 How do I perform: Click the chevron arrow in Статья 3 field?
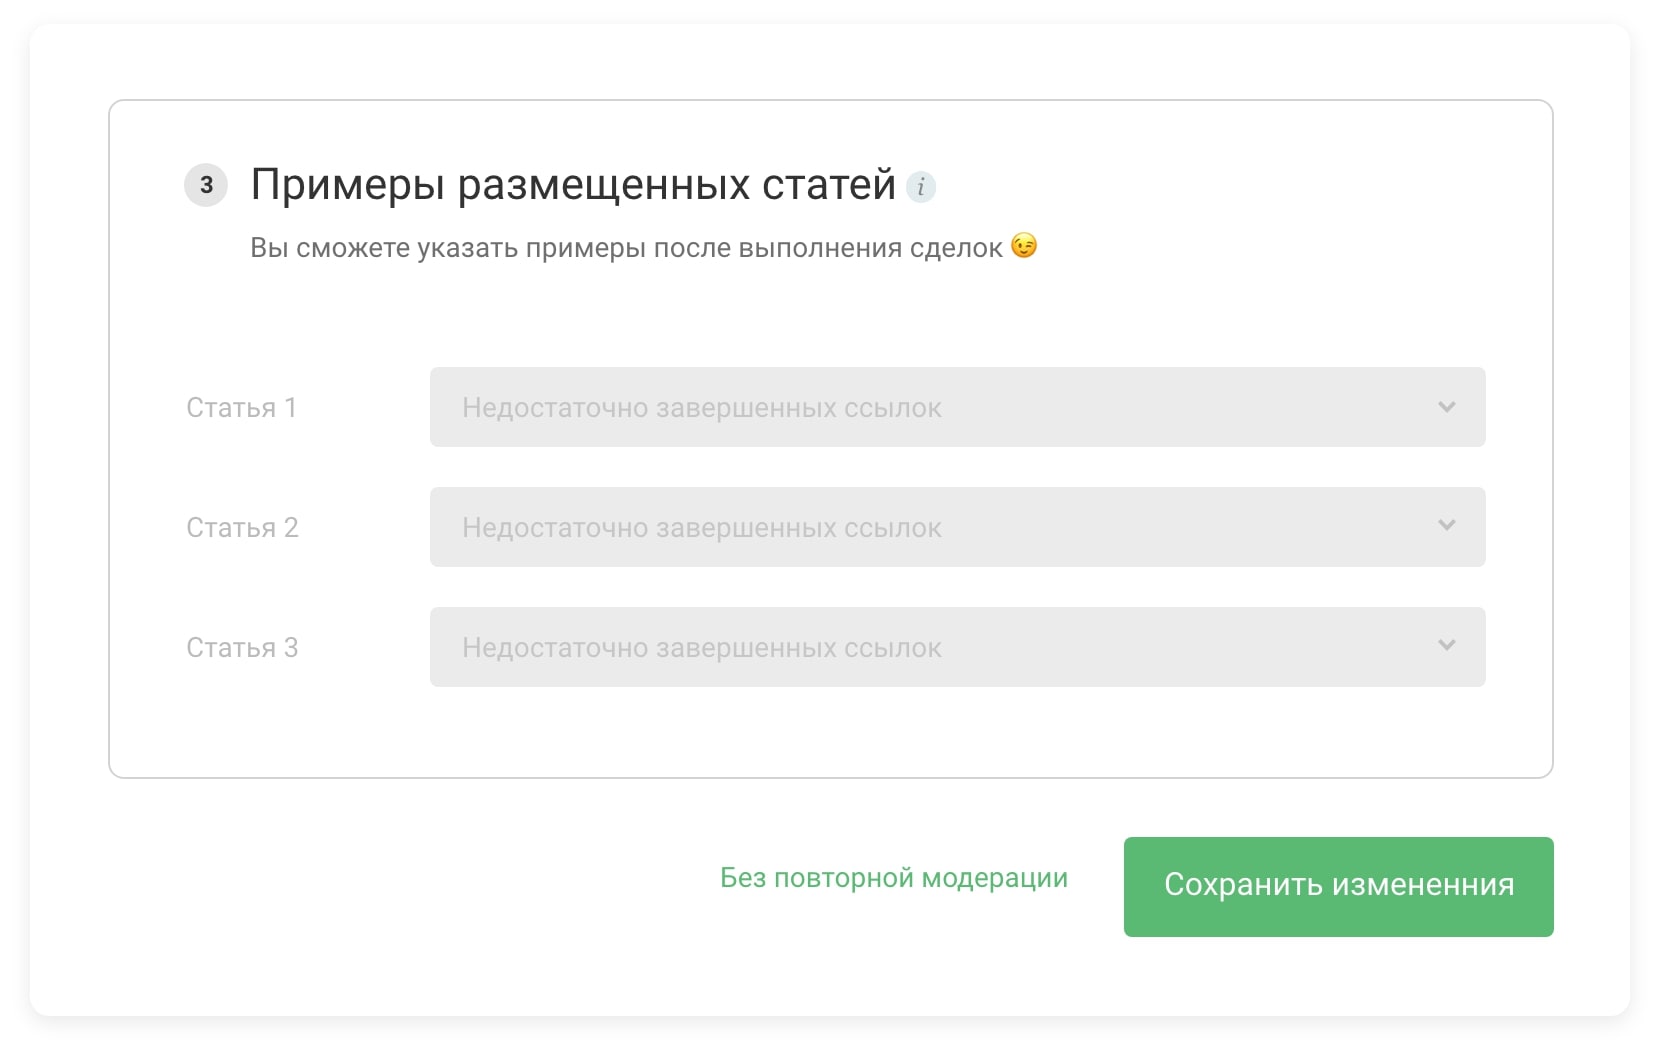(x=1446, y=646)
